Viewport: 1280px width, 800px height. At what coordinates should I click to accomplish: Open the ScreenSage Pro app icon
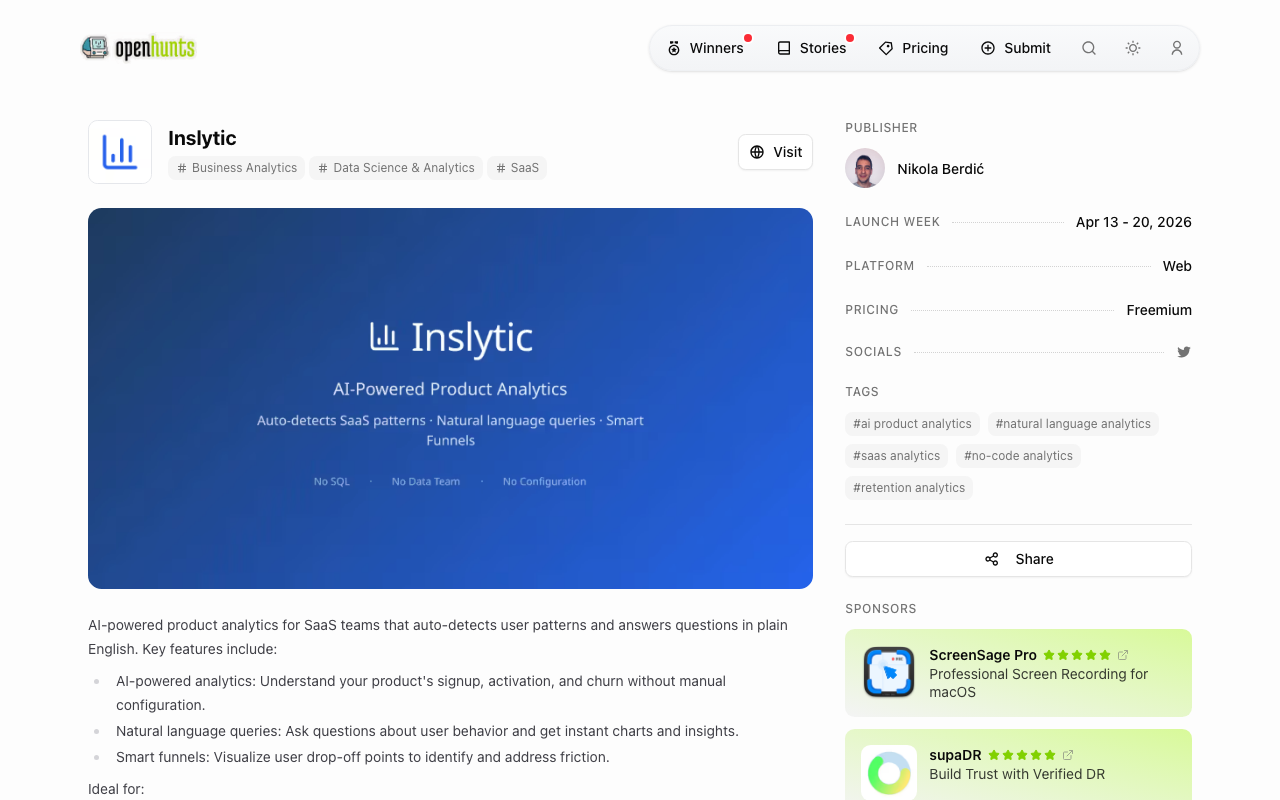point(889,672)
